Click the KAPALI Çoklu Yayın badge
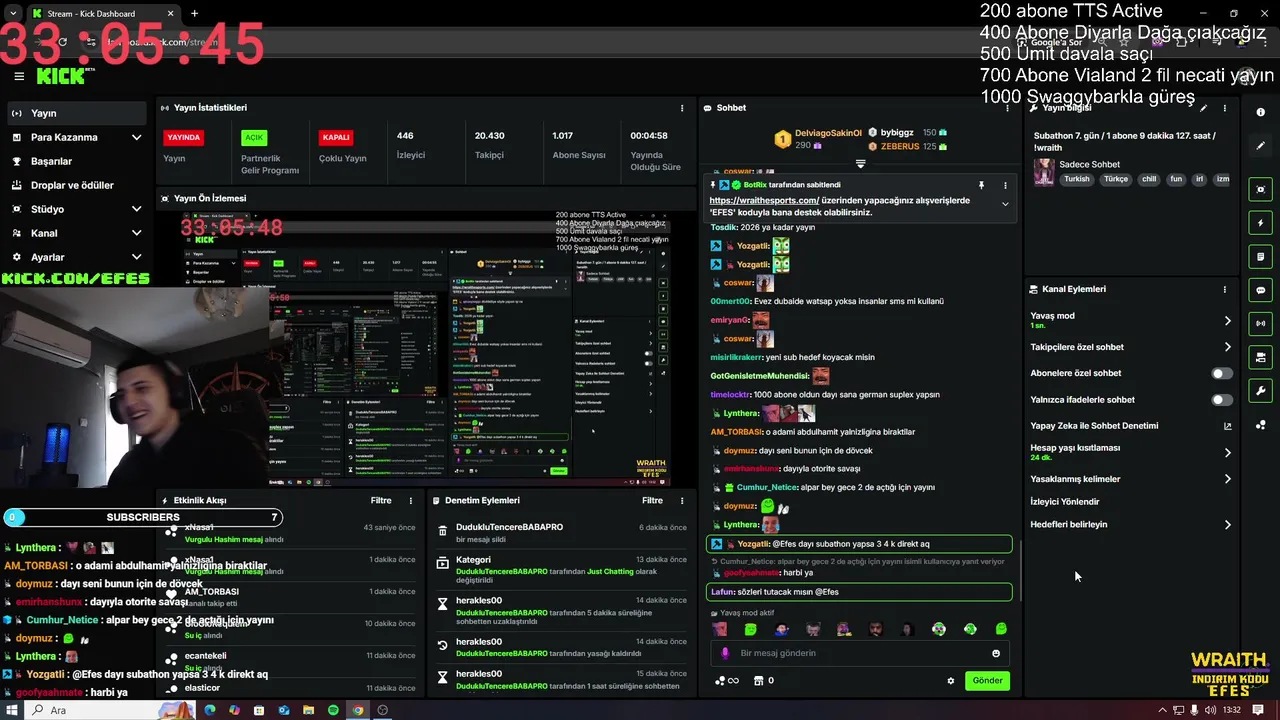 (336, 137)
